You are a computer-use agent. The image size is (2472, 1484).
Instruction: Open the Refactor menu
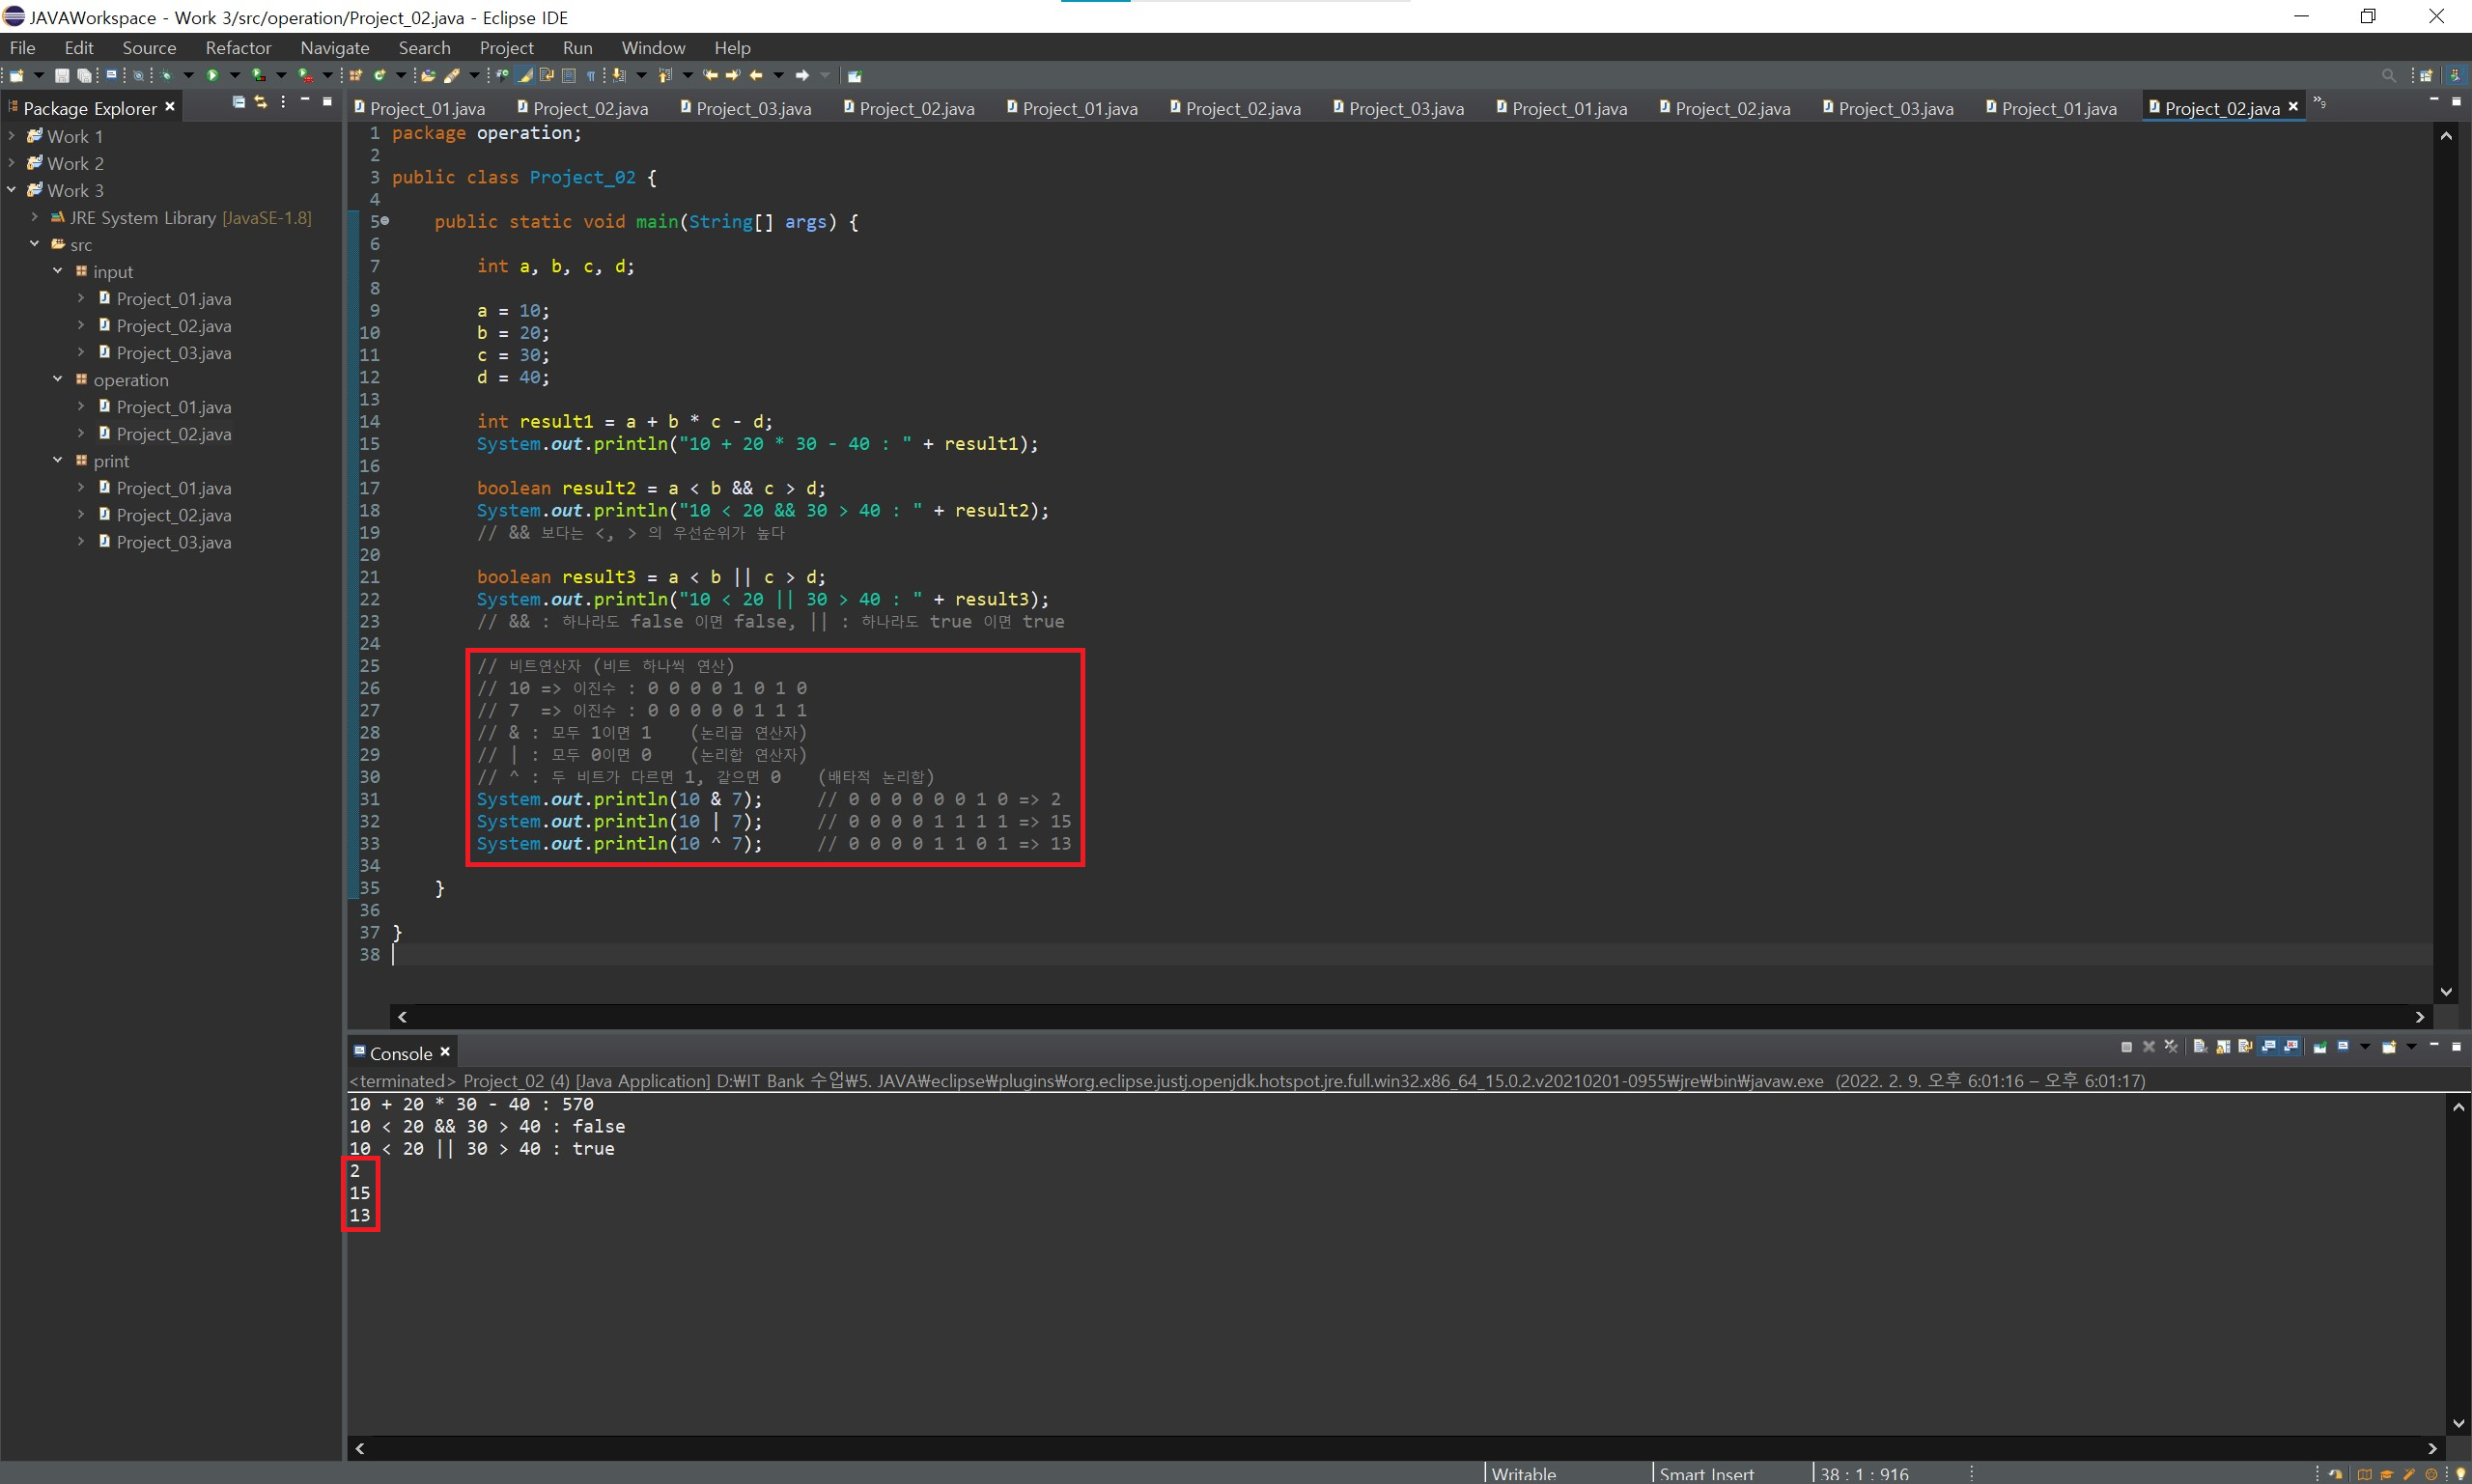(x=237, y=48)
